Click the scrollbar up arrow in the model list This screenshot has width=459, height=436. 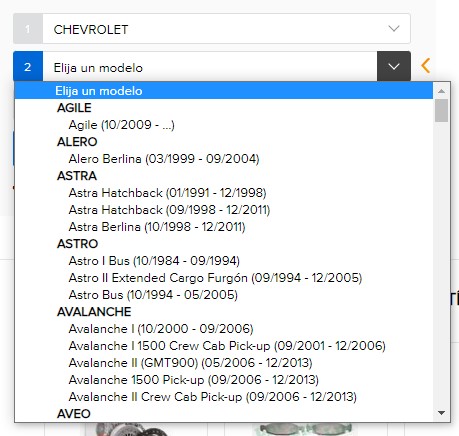click(441, 91)
